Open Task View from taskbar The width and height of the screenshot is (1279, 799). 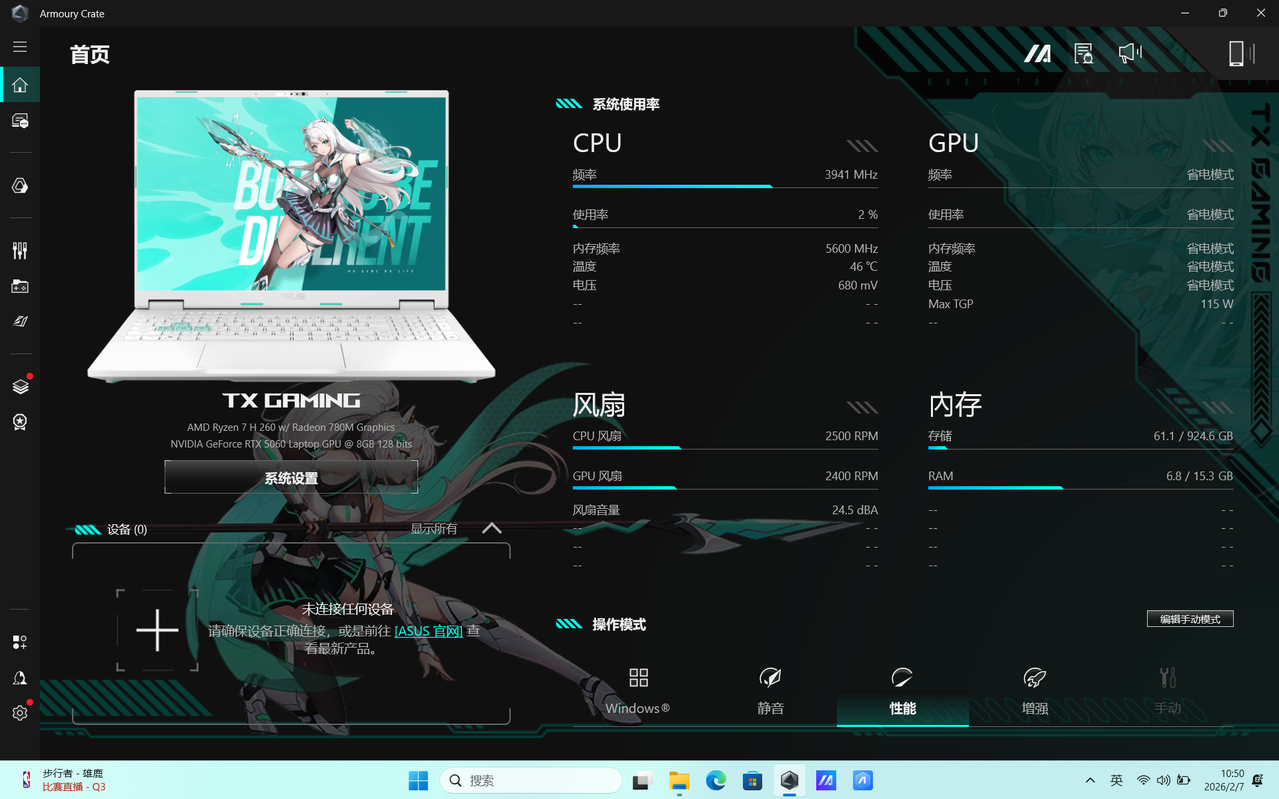click(642, 780)
